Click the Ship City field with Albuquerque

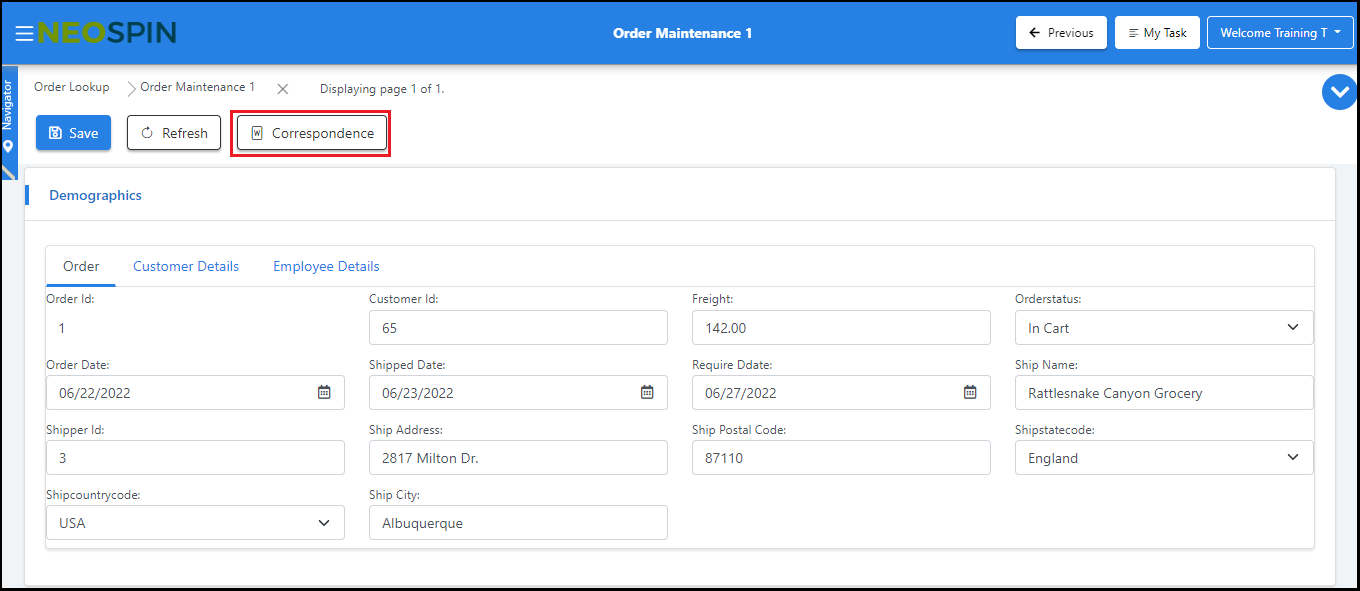(x=518, y=523)
